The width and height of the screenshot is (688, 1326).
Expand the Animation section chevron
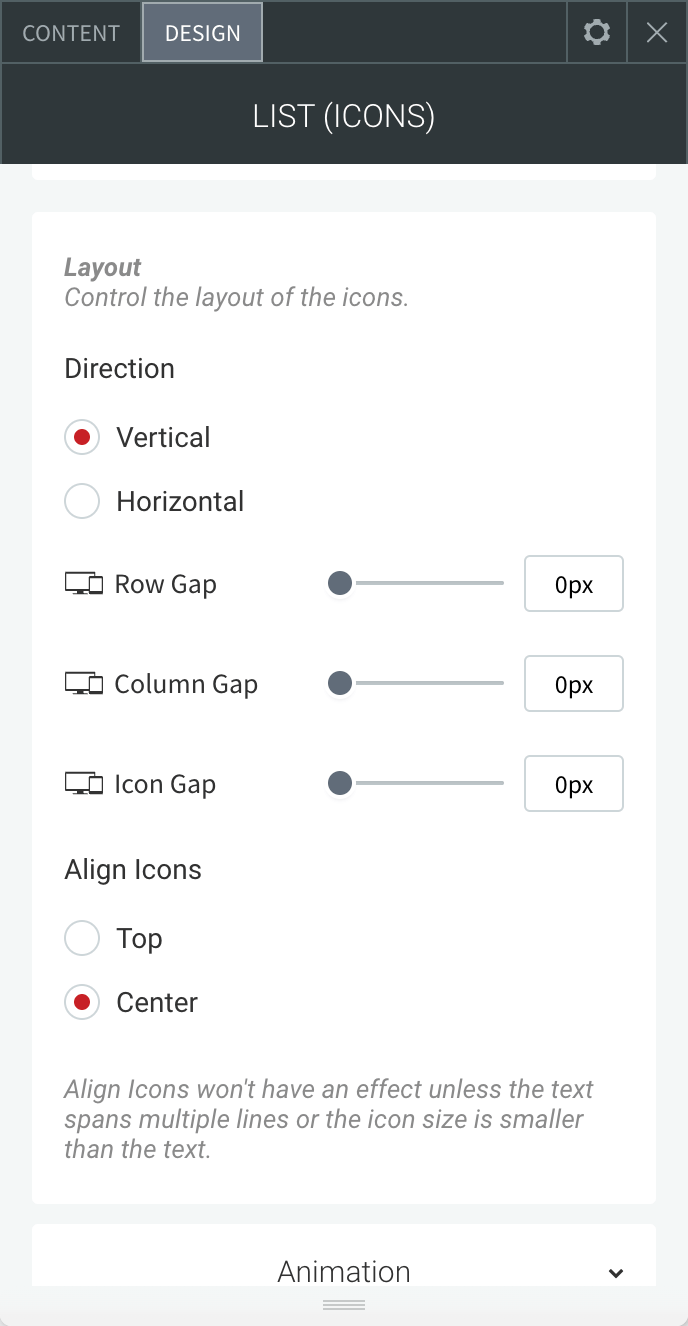(x=616, y=1273)
